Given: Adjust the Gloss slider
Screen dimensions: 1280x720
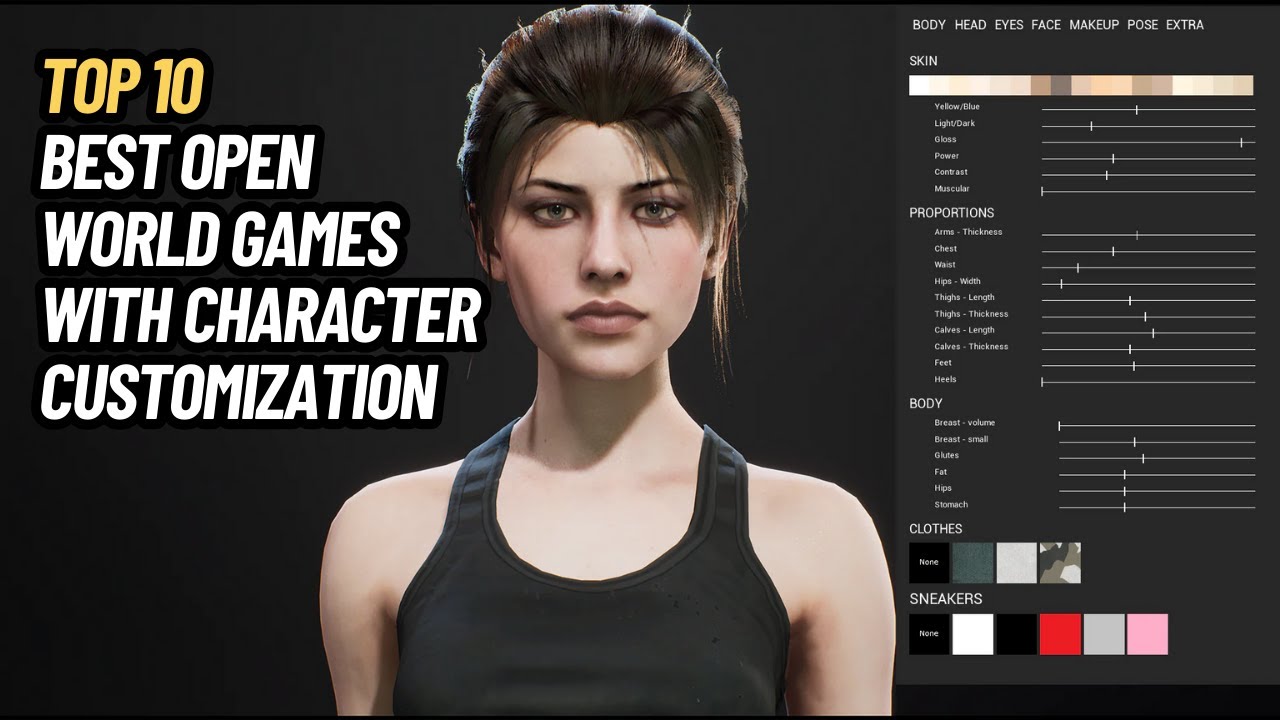Looking at the screenshot, I should tap(1241, 142).
